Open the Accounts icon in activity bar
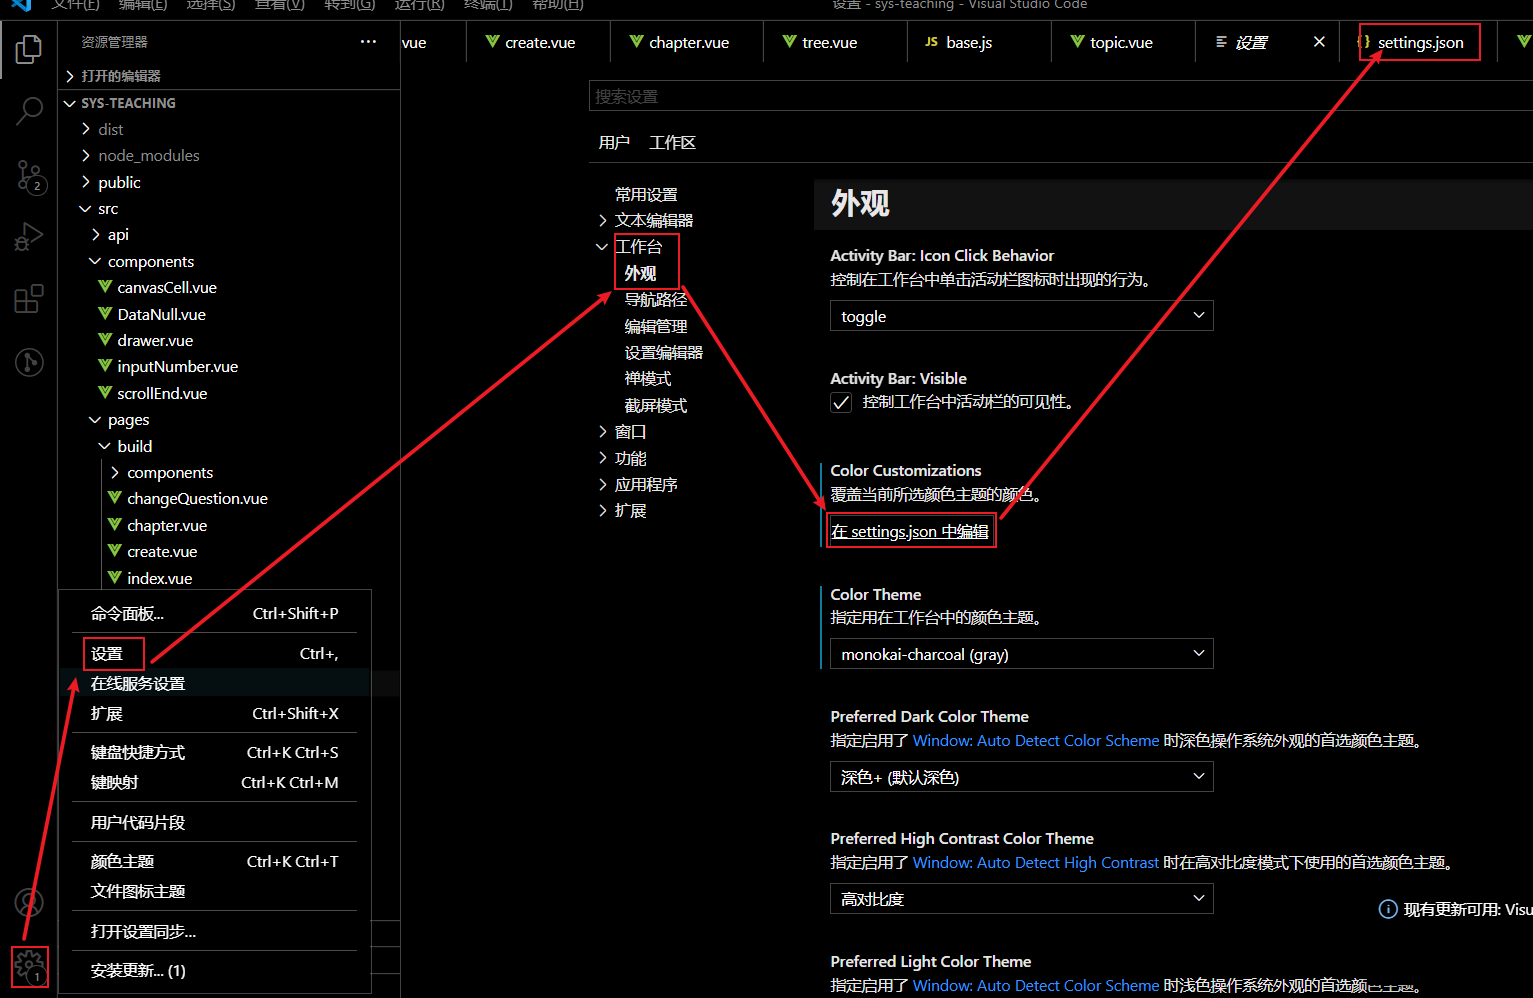The width and height of the screenshot is (1533, 998). (x=29, y=903)
